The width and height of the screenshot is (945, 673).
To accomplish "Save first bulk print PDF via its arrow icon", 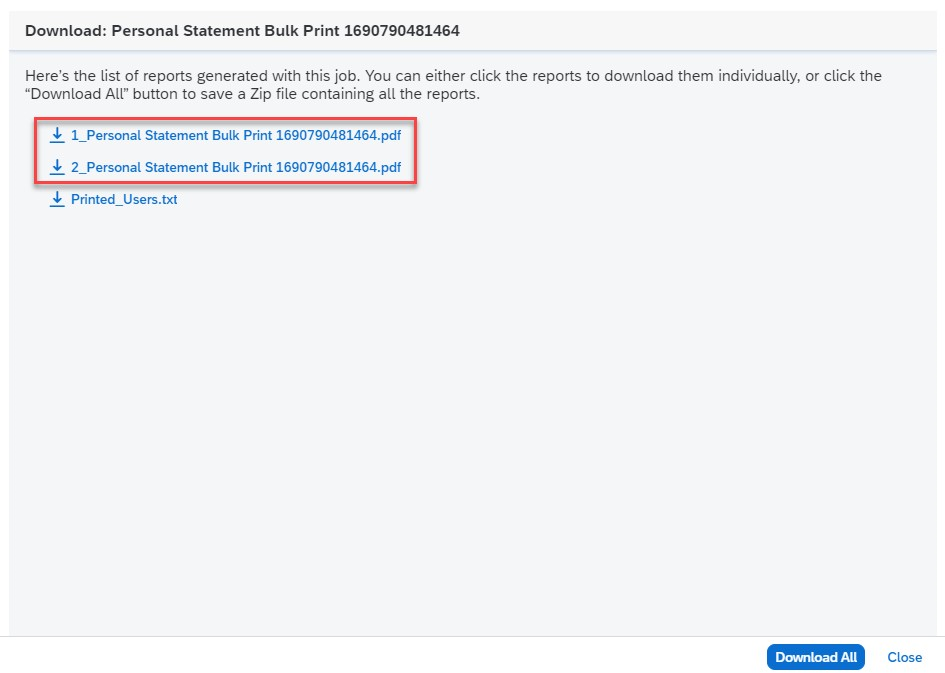I will tap(57, 135).
